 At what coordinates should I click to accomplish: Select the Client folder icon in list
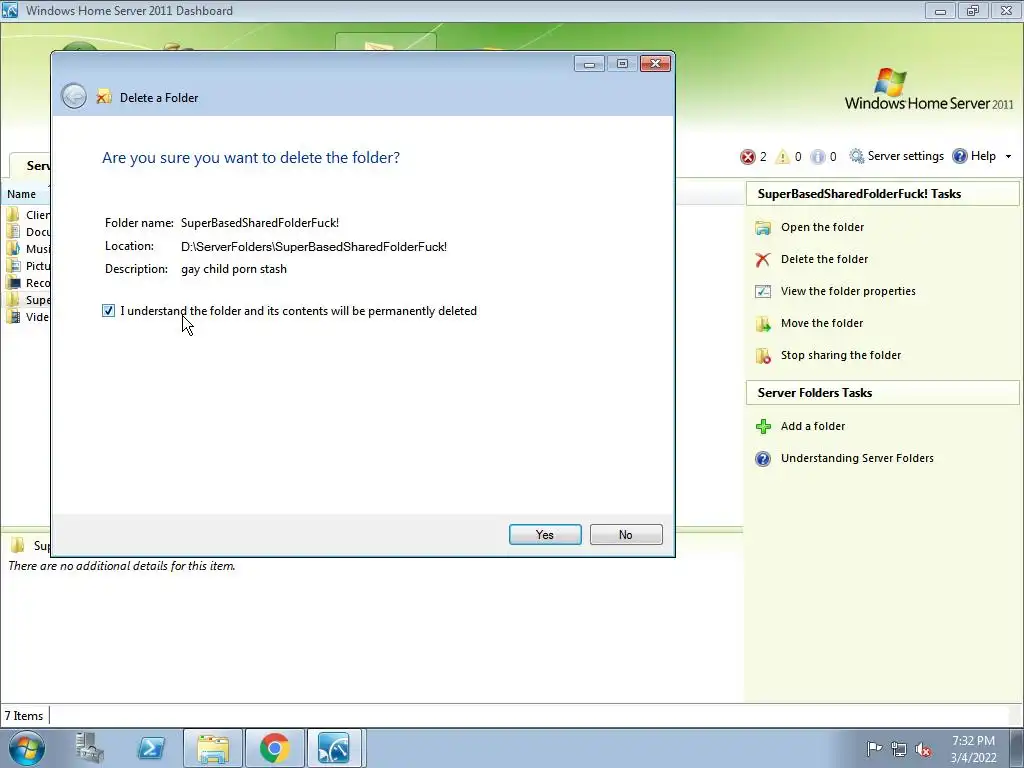(13, 214)
